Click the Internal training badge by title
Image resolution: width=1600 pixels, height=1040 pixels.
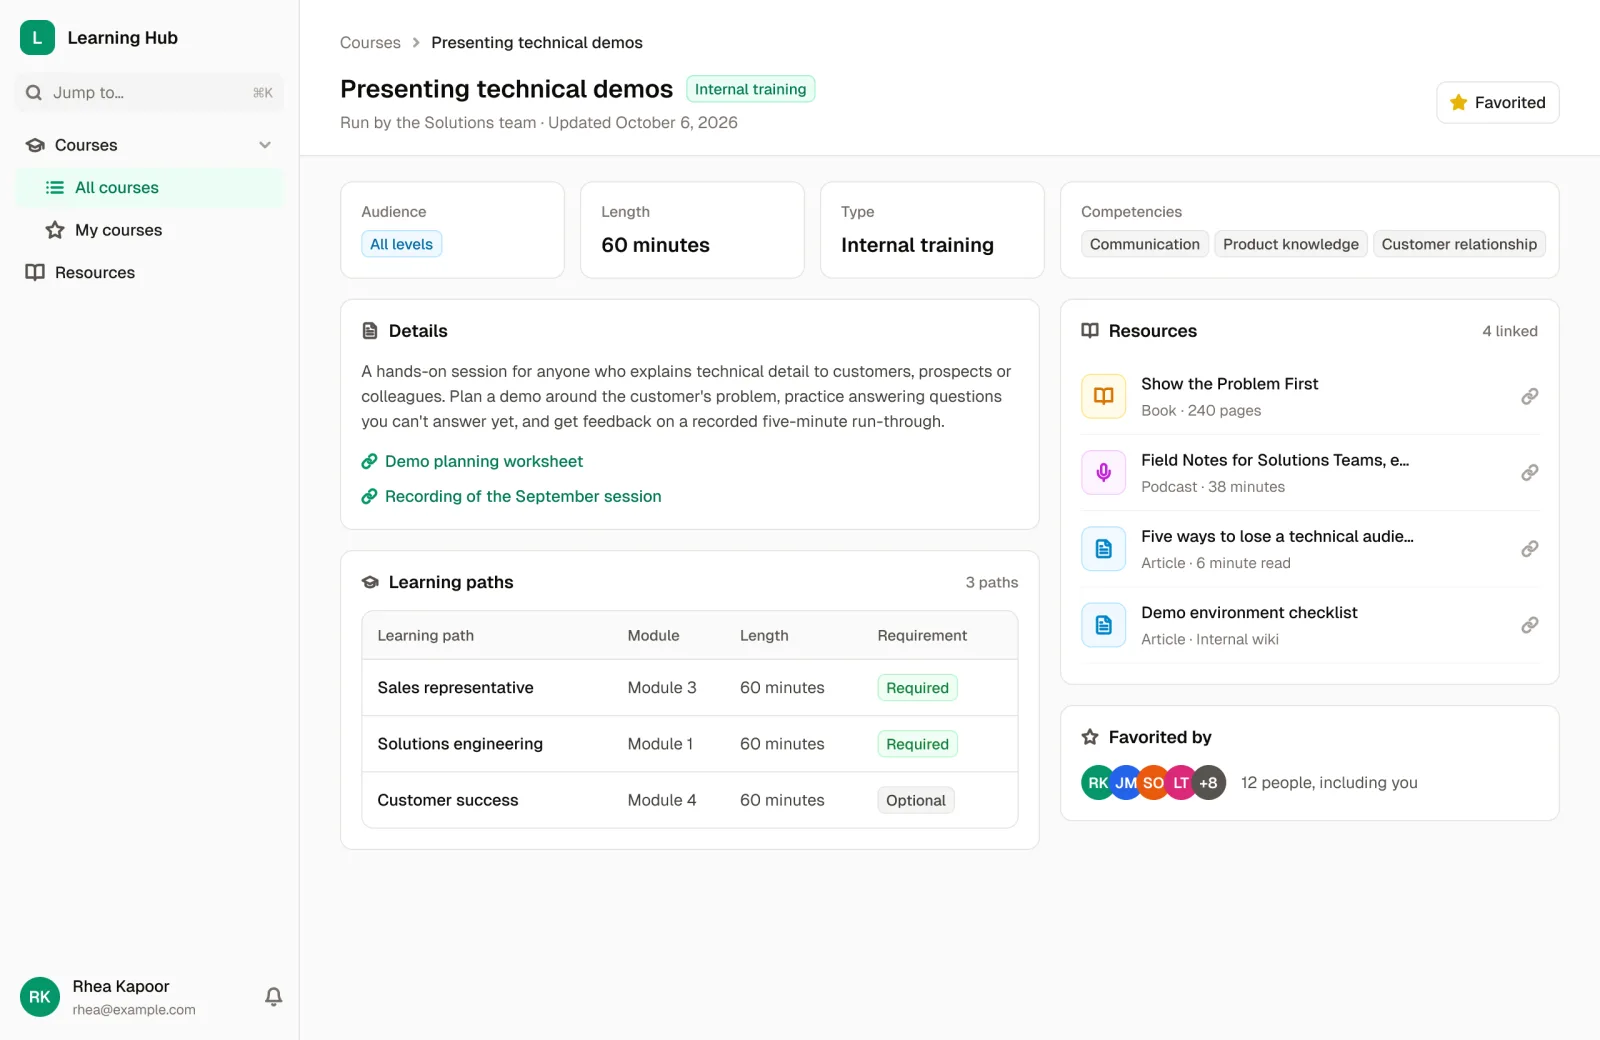[751, 89]
